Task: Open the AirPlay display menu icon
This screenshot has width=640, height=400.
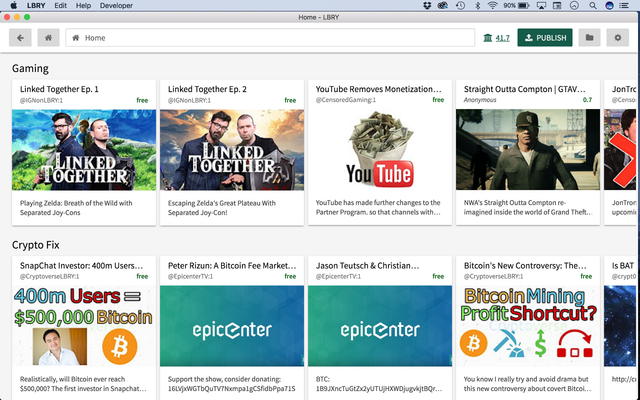Action: point(542,5)
